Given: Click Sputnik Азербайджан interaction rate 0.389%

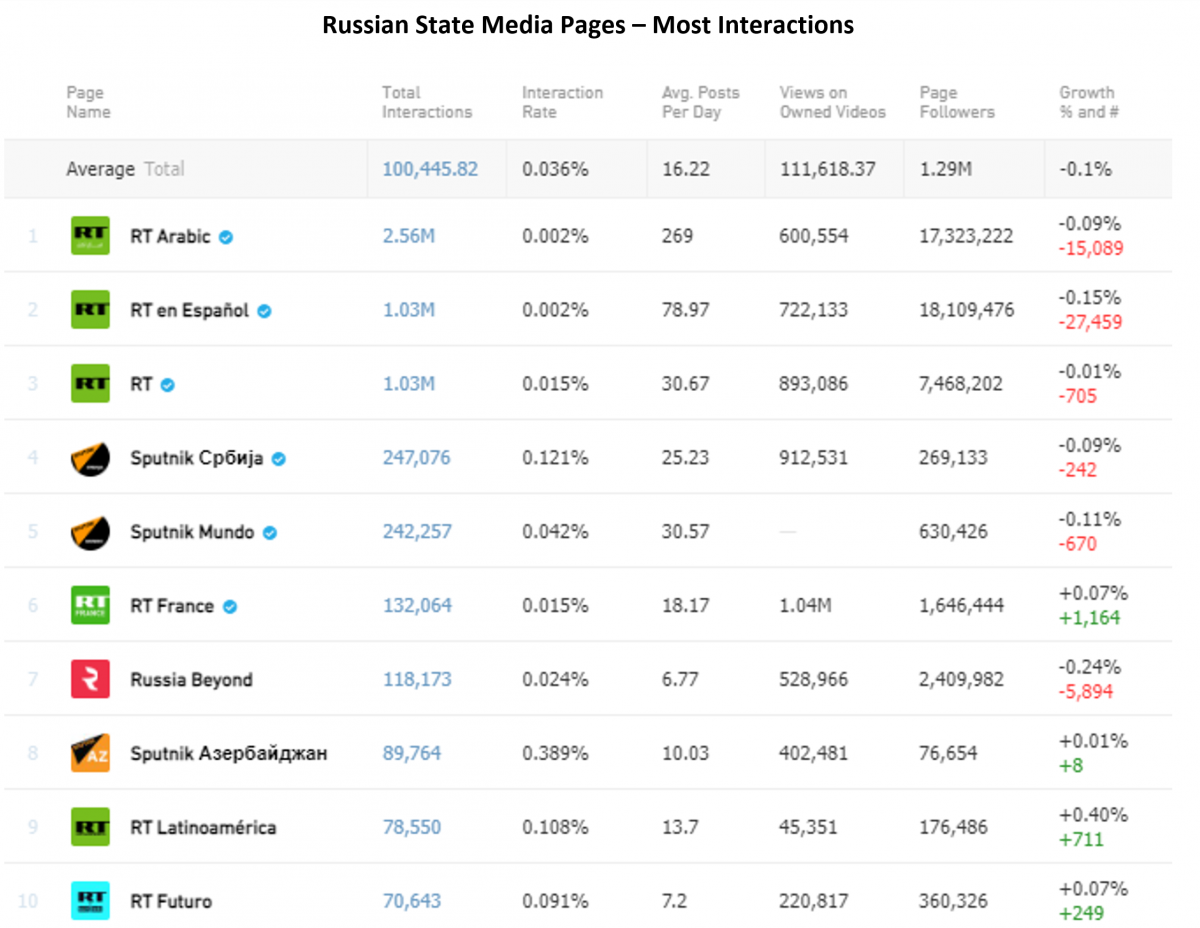Looking at the screenshot, I should click(555, 753).
